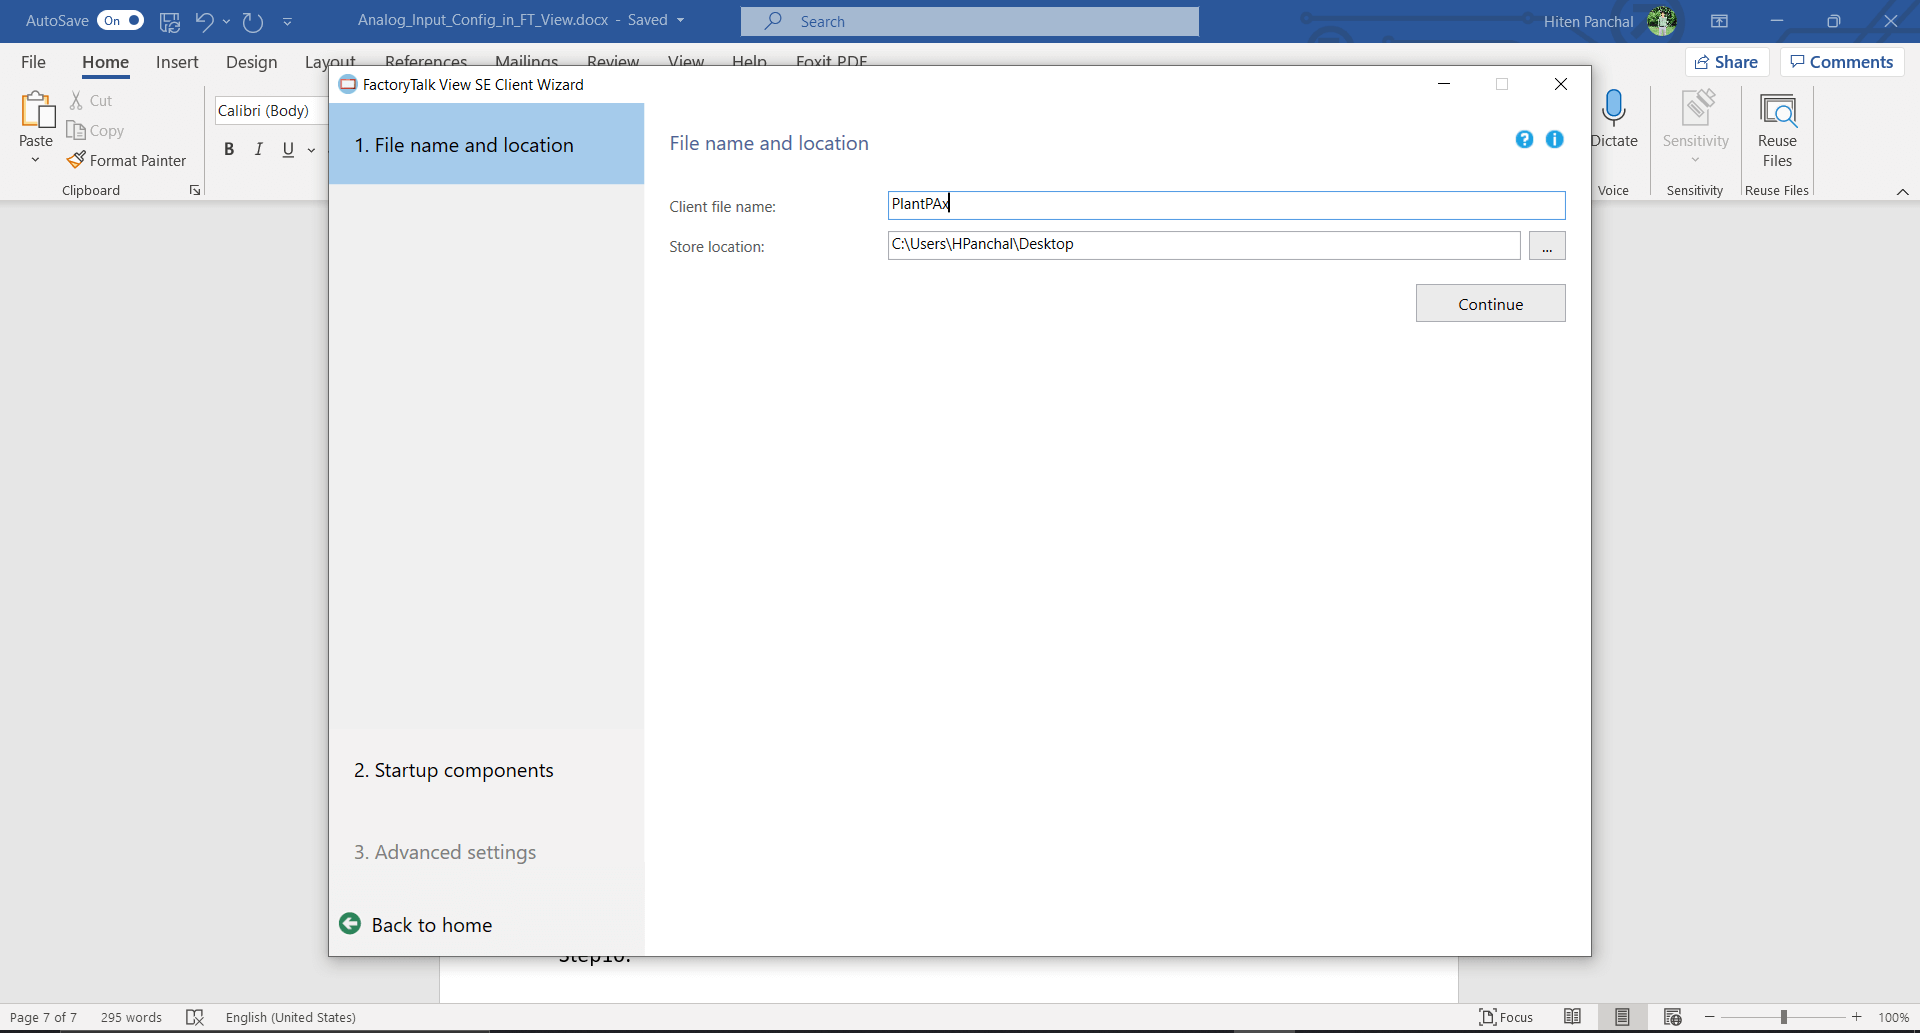
Task: Click the 100% zoom level value
Action: click(x=1893, y=1017)
